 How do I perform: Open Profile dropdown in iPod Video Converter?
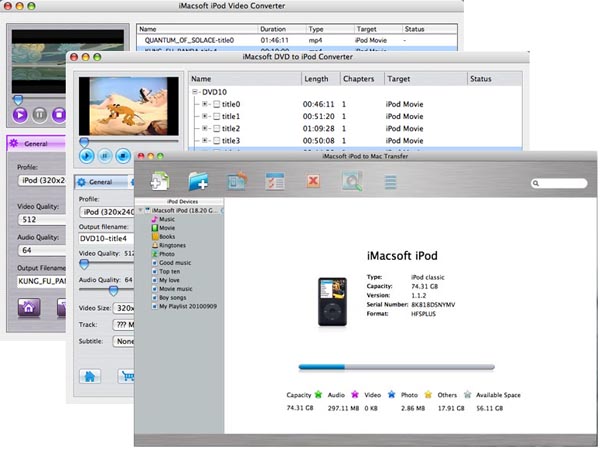coord(42,180)
